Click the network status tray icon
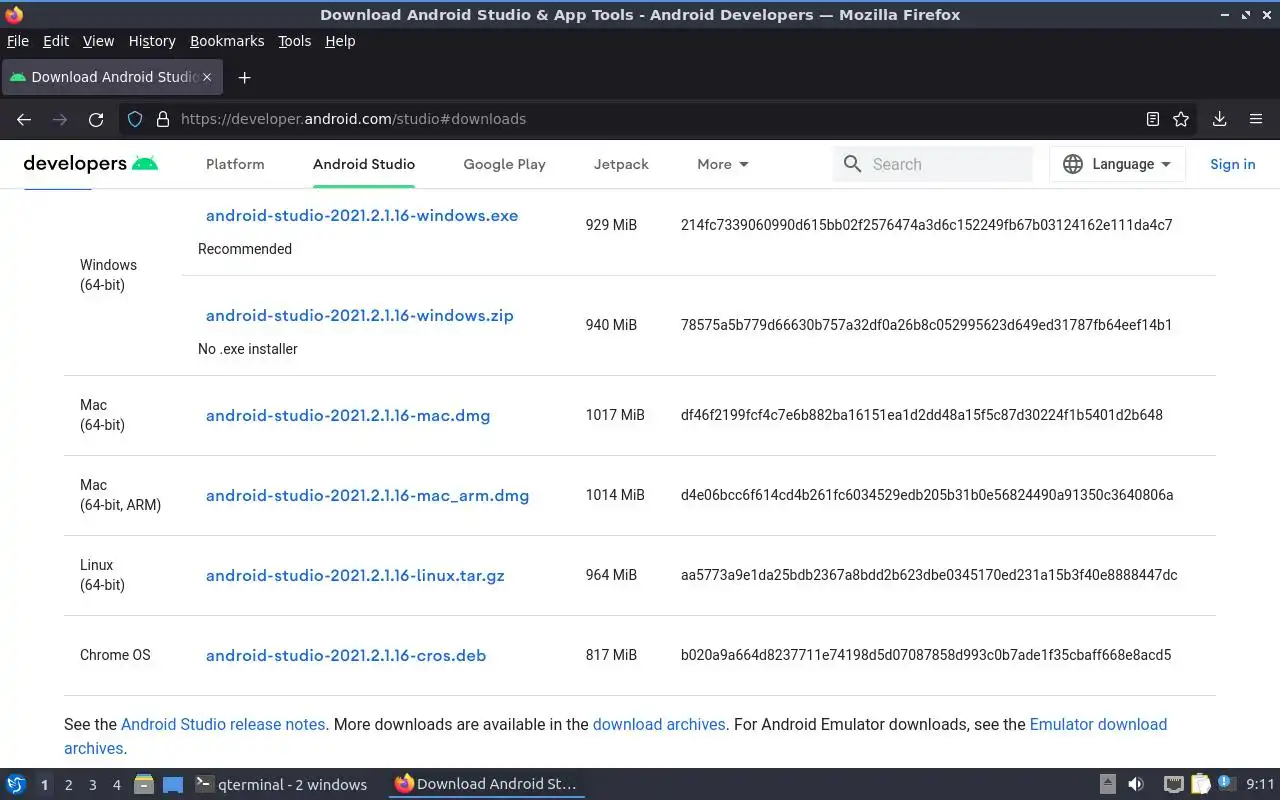The image size is (1280, 800). click(x=1174, y=784)
